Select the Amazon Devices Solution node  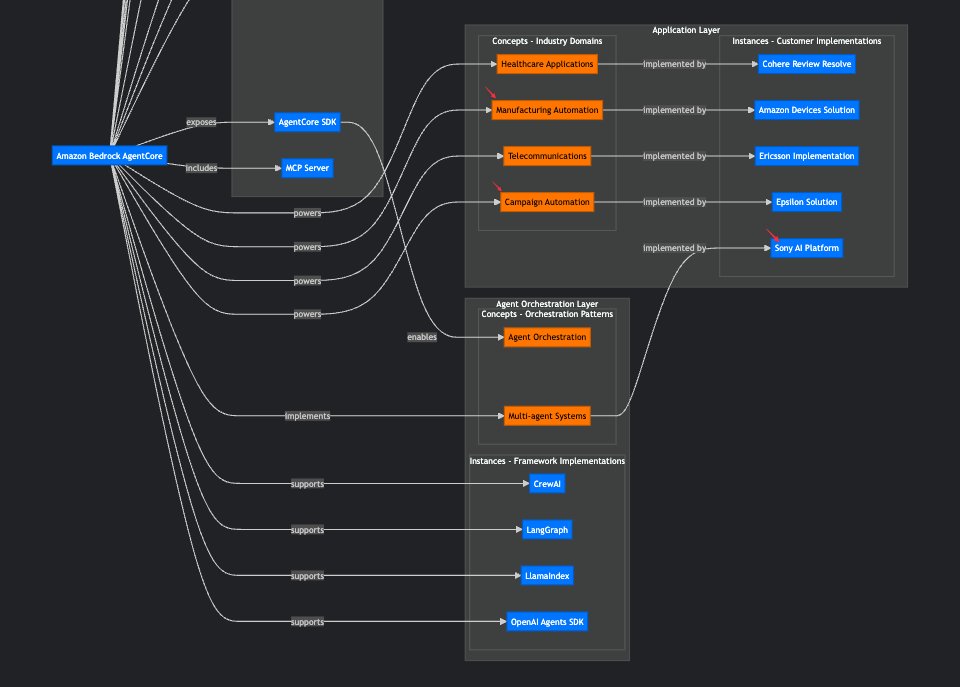coord(806,110)
